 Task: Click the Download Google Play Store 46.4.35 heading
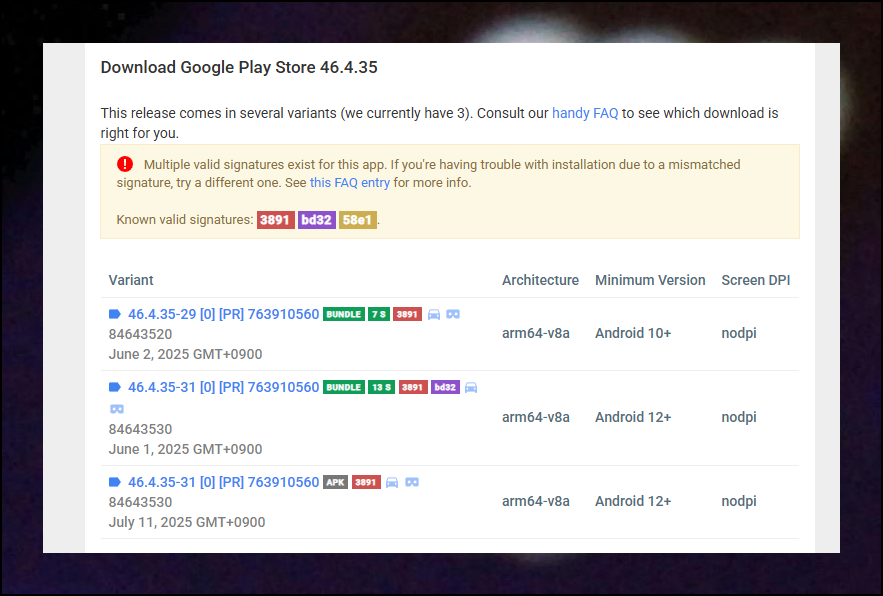click(x=239, y=67)
